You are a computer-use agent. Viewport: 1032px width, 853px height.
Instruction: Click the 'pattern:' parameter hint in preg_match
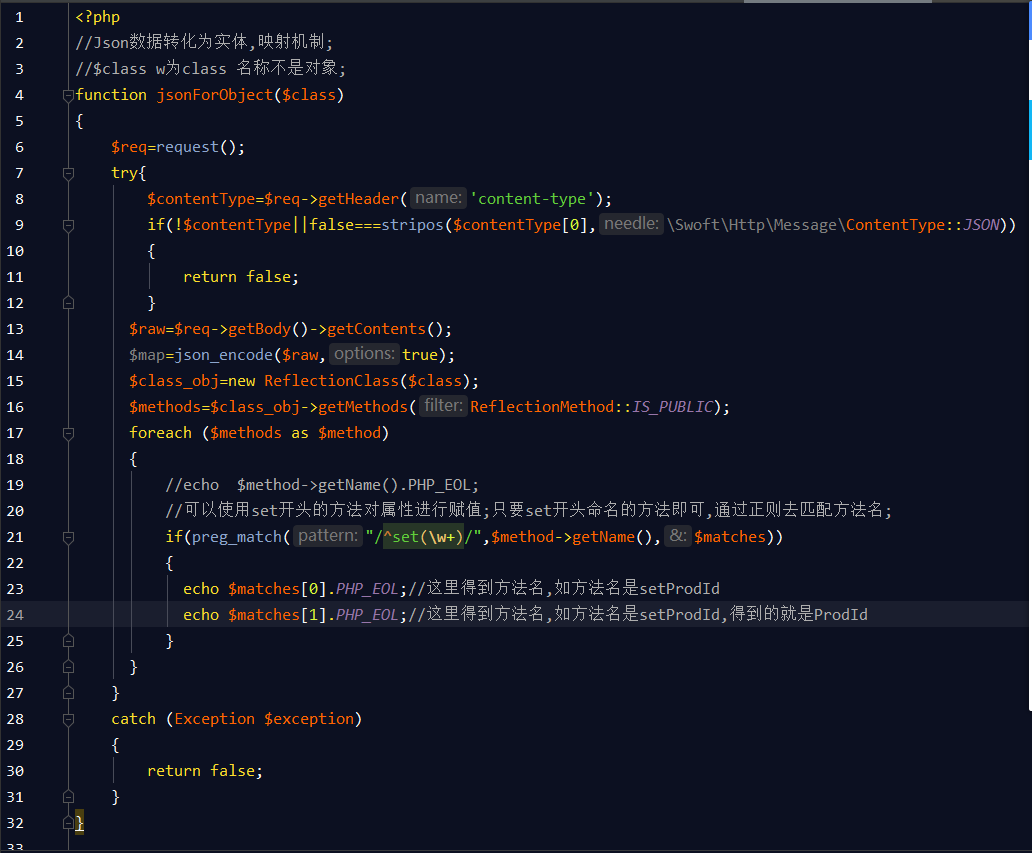pyautogui.click(x=328, y=536)
